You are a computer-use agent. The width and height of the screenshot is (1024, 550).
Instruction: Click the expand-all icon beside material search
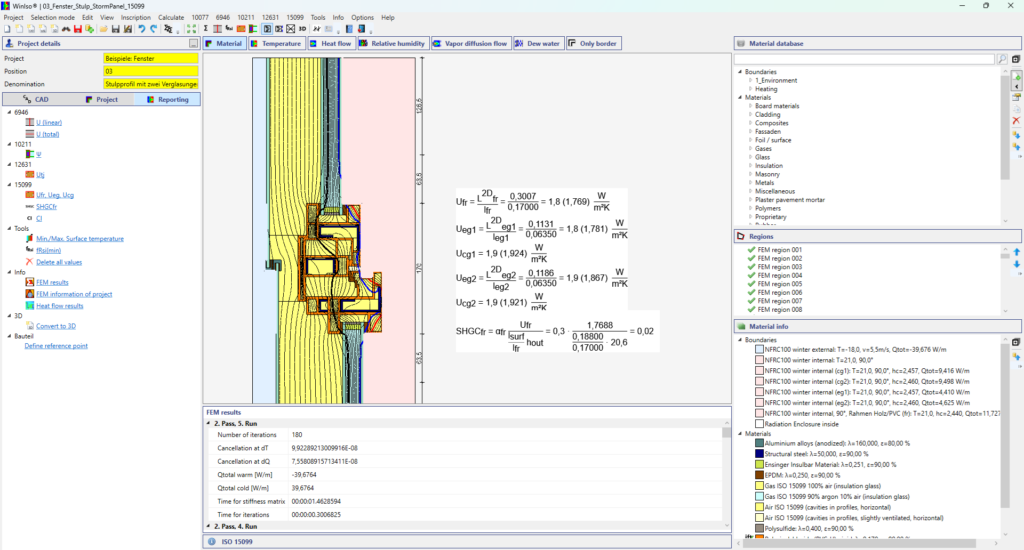pyautogui.click(x=1016, y=59)
